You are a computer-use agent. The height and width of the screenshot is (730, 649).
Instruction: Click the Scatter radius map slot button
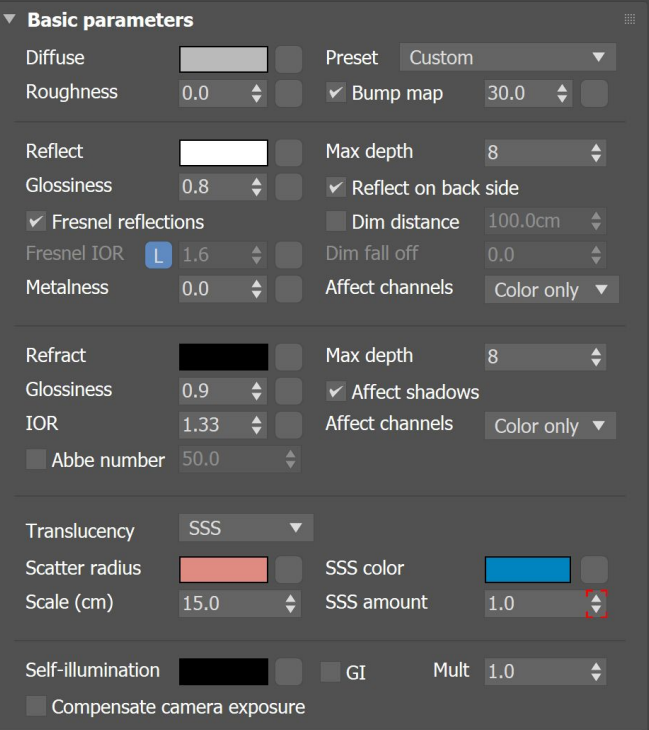coord(288,569)
